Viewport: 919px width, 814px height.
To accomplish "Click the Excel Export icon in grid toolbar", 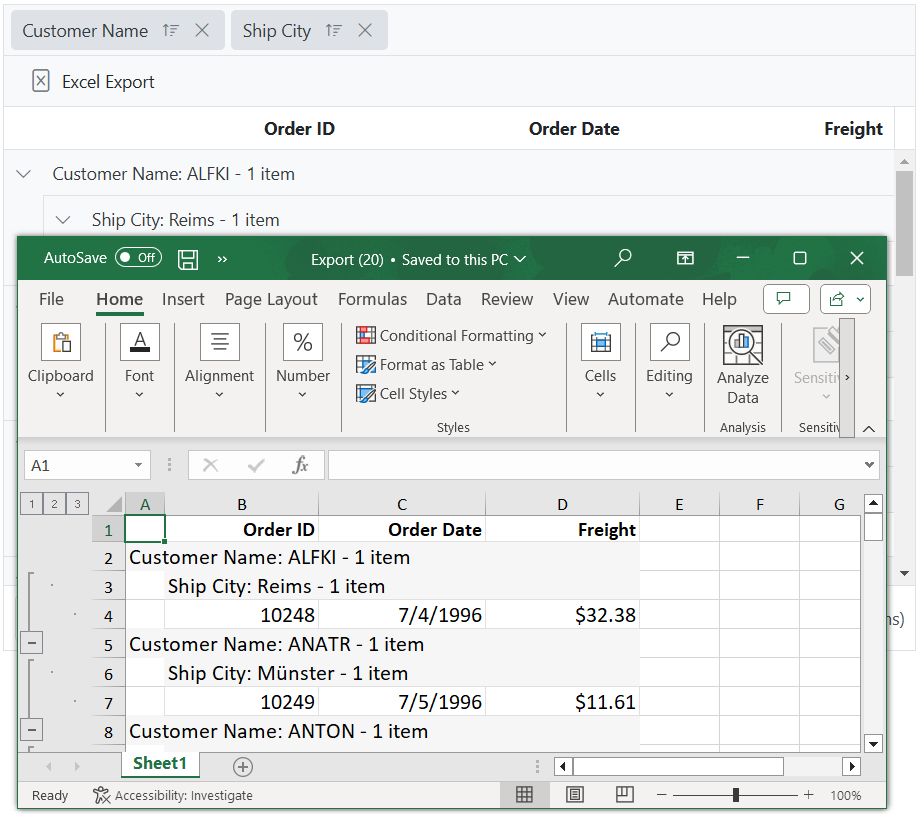I will click(x=40, y=81).
